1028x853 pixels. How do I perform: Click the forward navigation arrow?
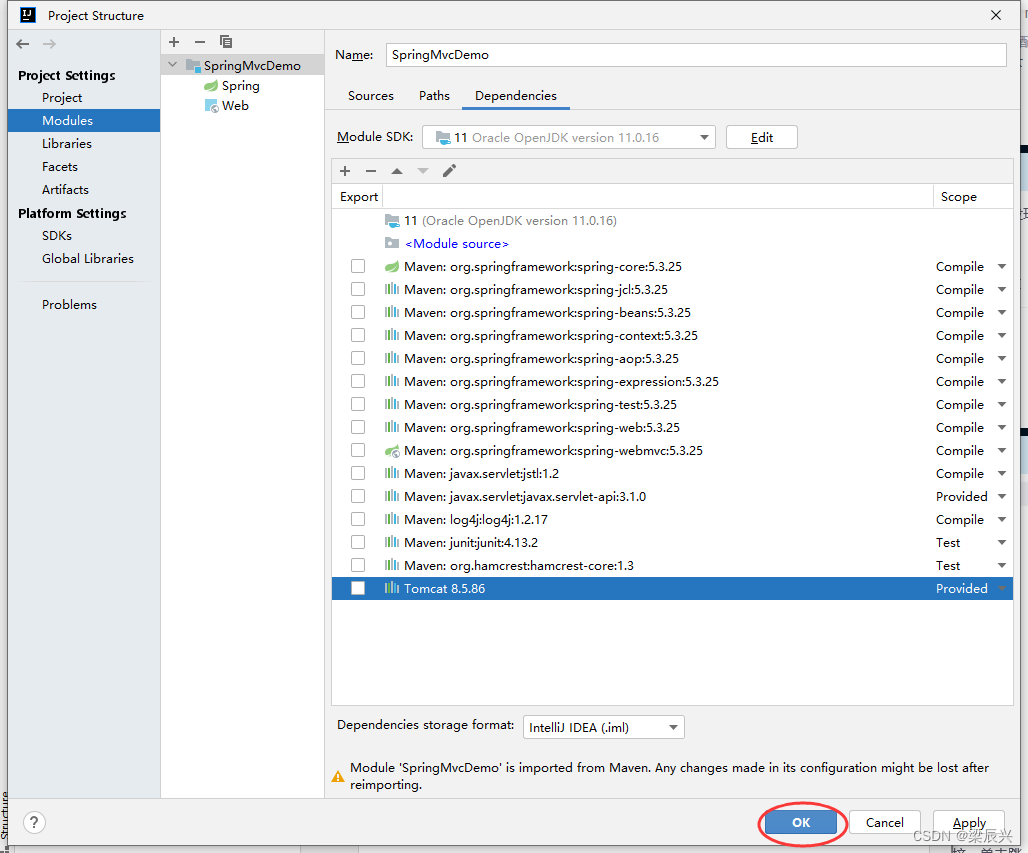pos(49,44)
